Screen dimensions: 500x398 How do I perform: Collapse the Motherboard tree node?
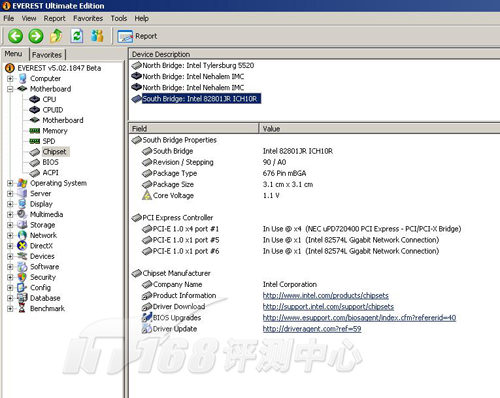pos(10,89)
